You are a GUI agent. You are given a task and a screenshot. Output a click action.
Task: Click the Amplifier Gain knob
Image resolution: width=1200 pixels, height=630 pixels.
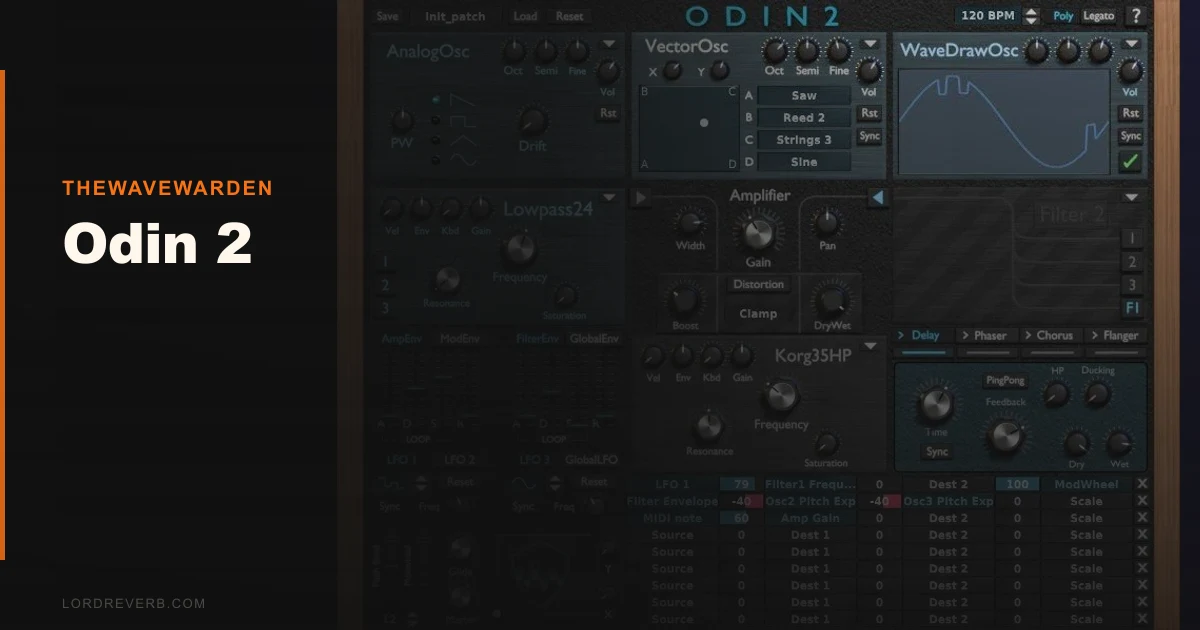pyautogui.click(x=758, y=234)
